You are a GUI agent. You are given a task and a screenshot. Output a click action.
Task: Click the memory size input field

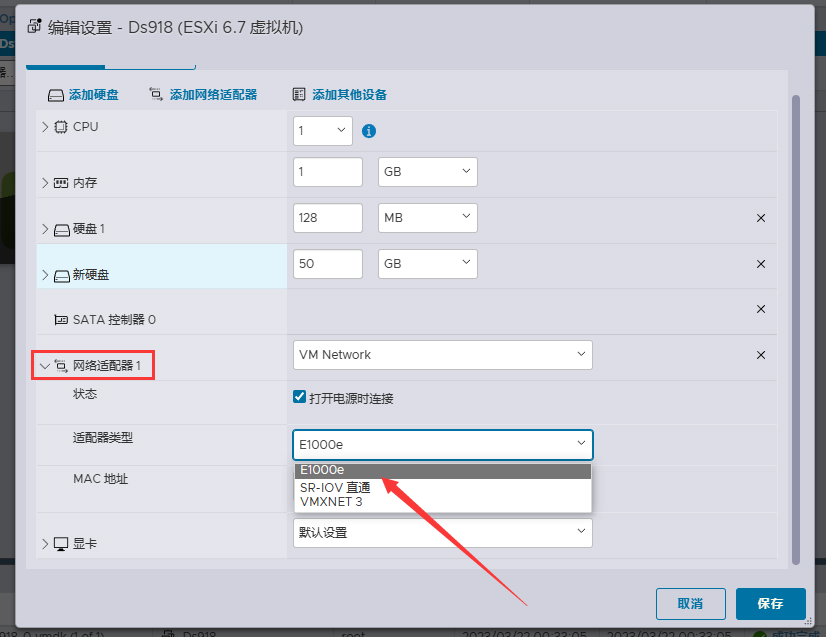click(x=328, y=172)
